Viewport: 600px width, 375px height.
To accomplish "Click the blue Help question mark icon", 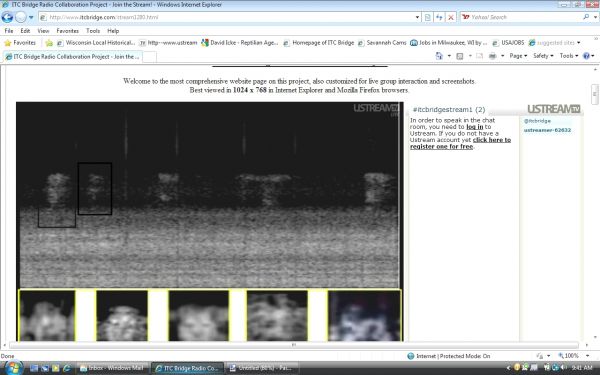I will (x=586, y=56).
